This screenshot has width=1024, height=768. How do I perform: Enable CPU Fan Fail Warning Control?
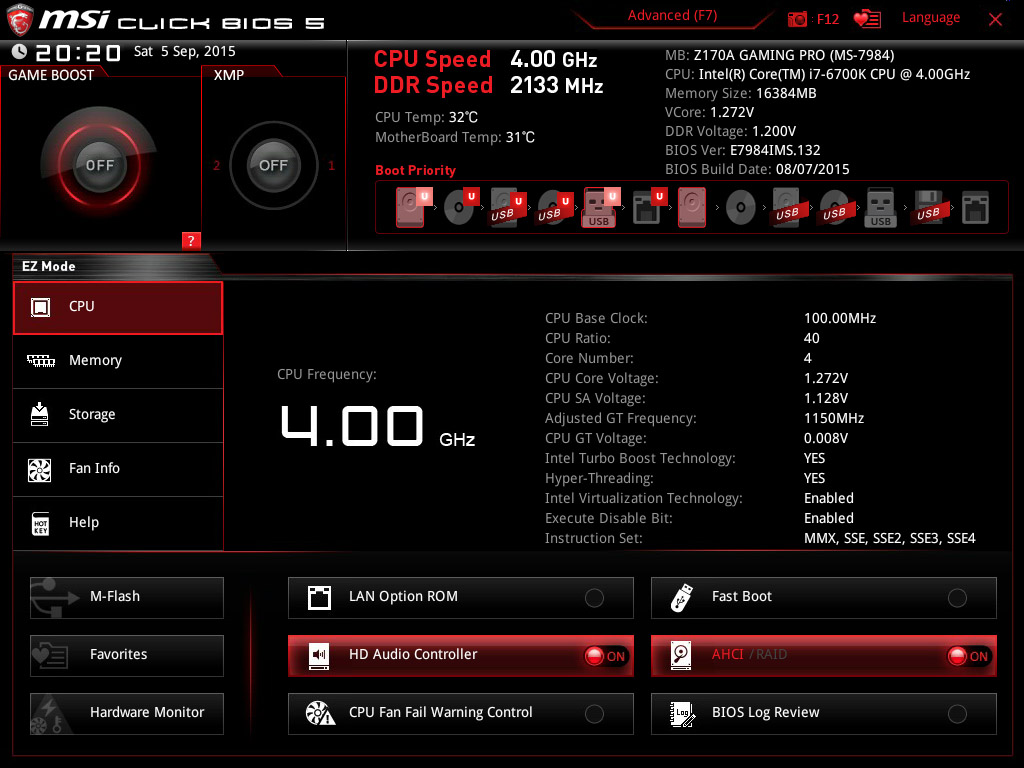coord(460,713)
